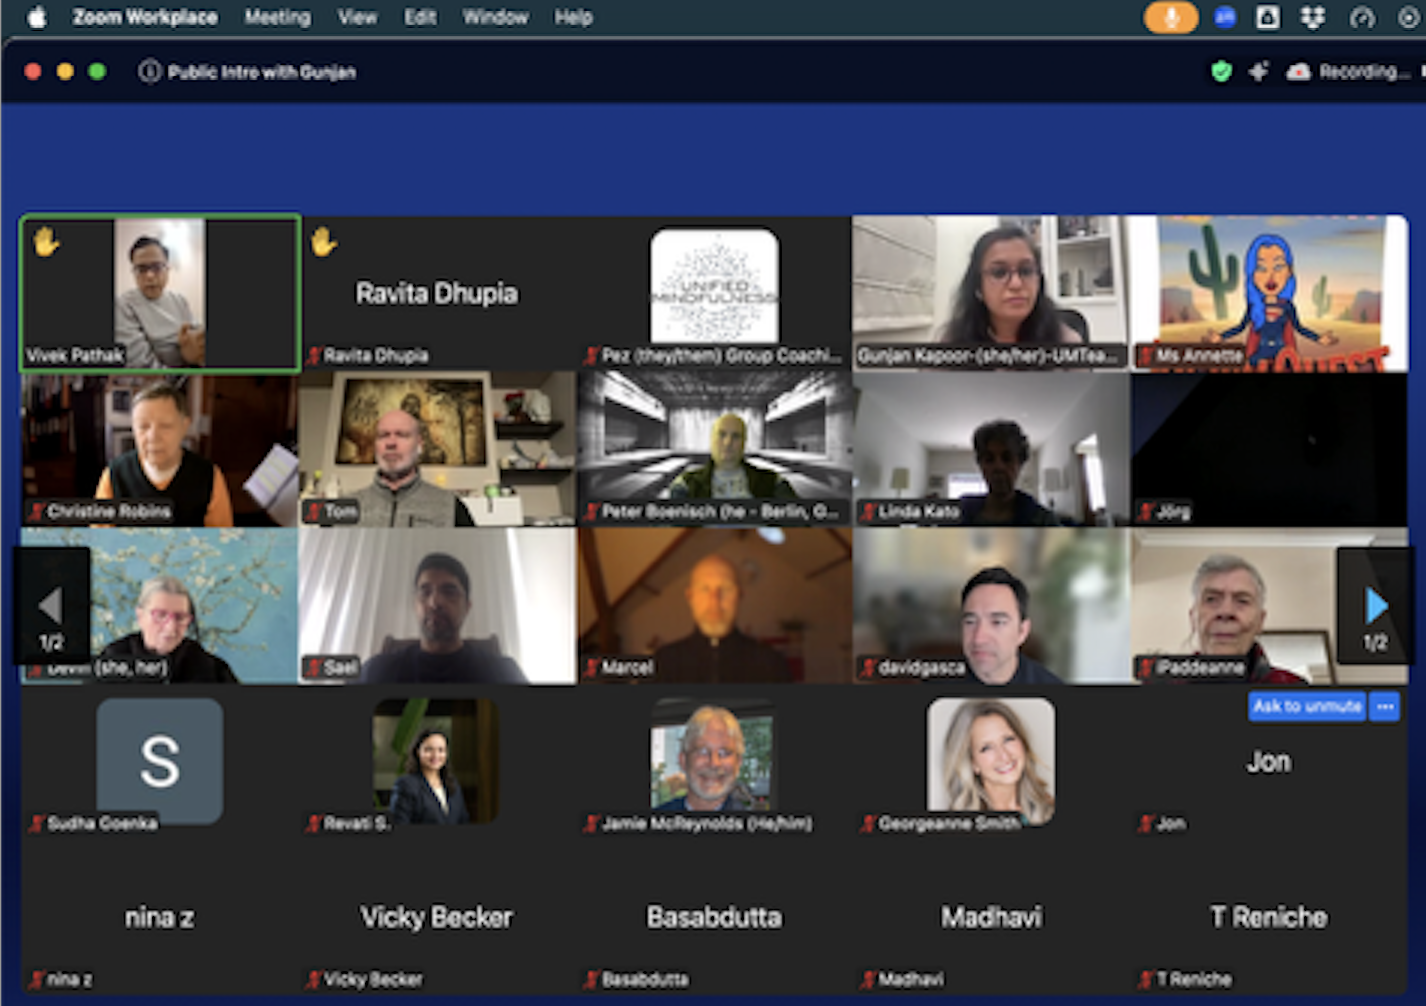Click the raised hand on Ravita Dhupia's tile

(323, 242)
